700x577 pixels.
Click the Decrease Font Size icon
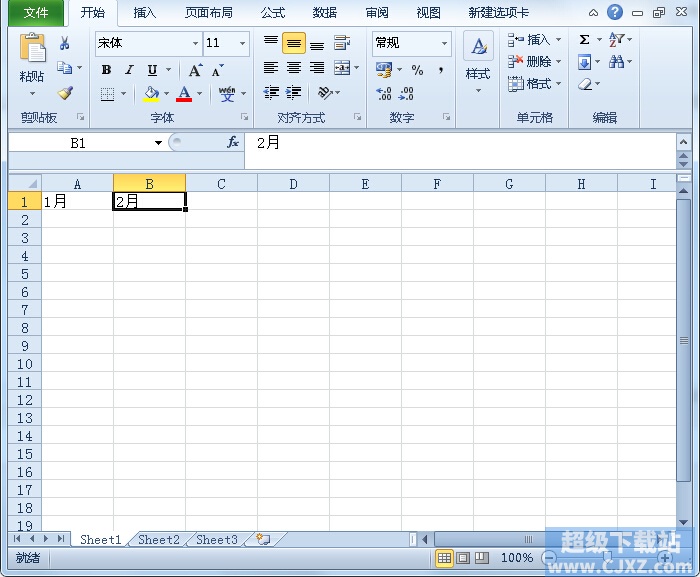[217, 71]
